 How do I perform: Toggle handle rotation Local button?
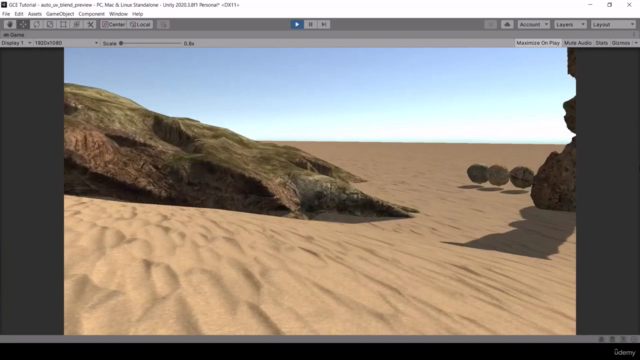click(140, 24)
